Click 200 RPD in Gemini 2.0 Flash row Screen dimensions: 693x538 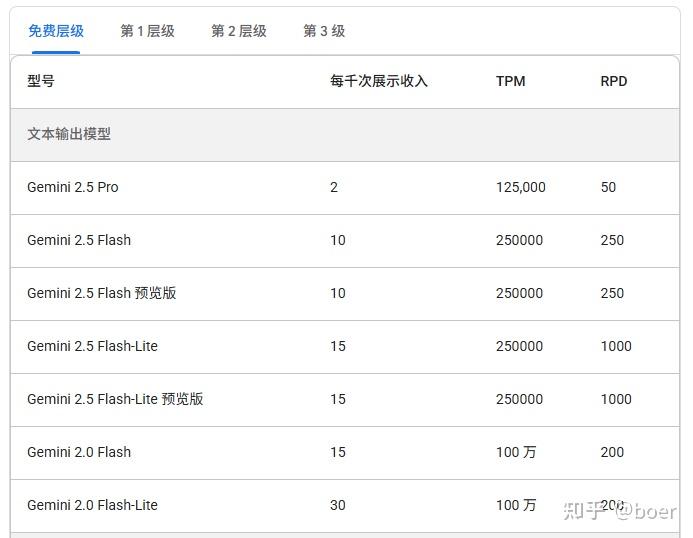pyautogui.click(x=612, y=452)
